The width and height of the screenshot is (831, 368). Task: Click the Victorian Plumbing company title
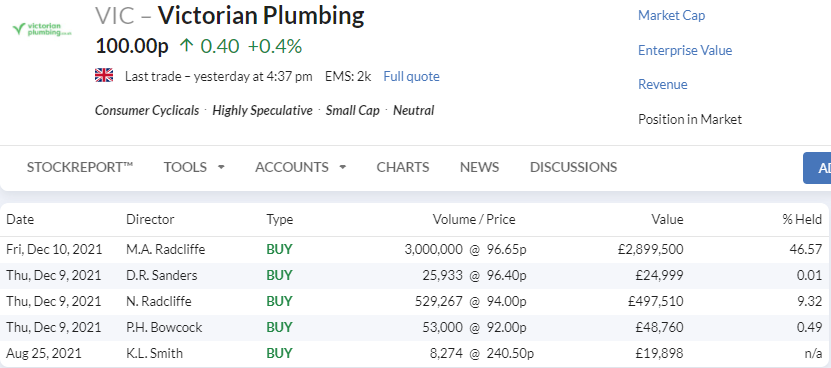click(x=261, y=15)
